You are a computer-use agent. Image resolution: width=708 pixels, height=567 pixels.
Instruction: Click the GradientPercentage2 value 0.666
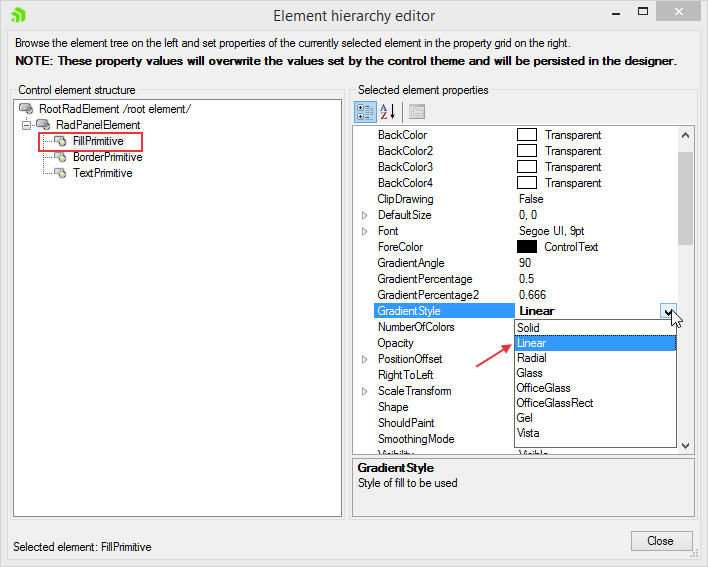pyautogui.click(x=532, y=295)
